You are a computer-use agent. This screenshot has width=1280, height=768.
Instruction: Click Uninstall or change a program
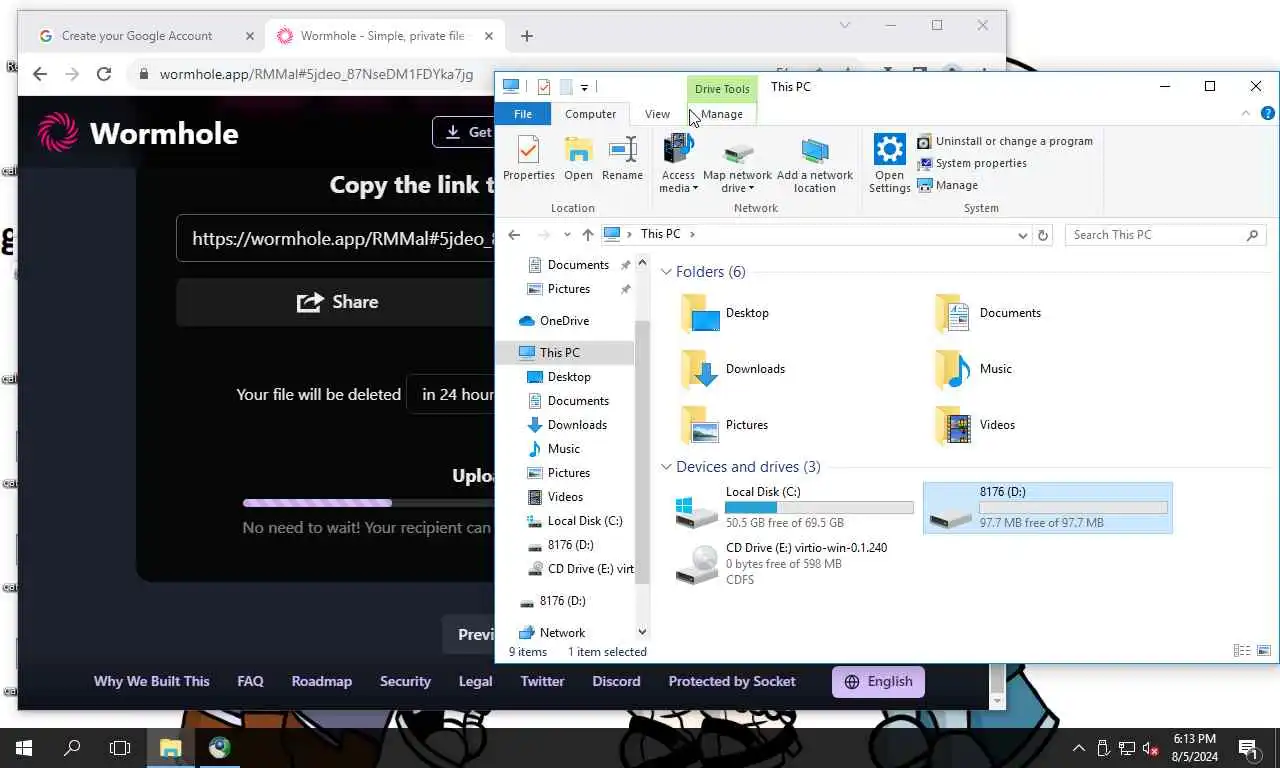coord(1005,141)
